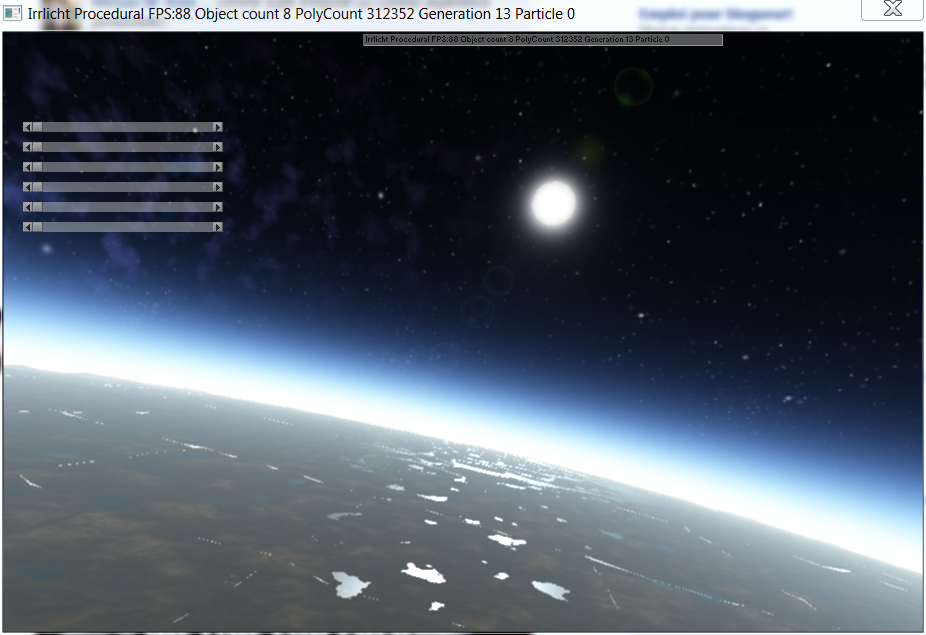Click right arrow of the topmost scrollbar
Viewport: 926px width, 635px height.
click(218, 127)
